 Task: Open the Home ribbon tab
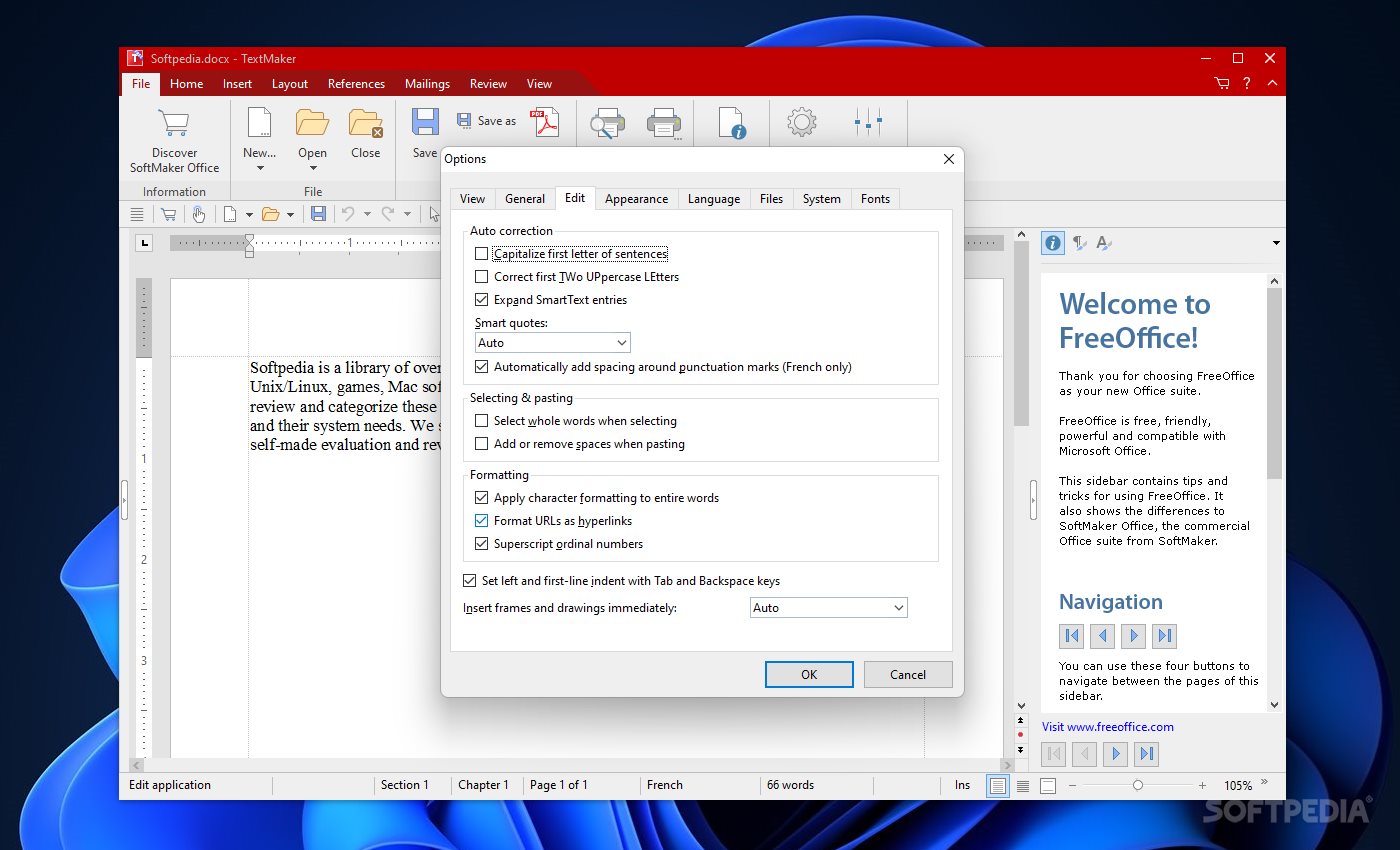tap(186, 84)
